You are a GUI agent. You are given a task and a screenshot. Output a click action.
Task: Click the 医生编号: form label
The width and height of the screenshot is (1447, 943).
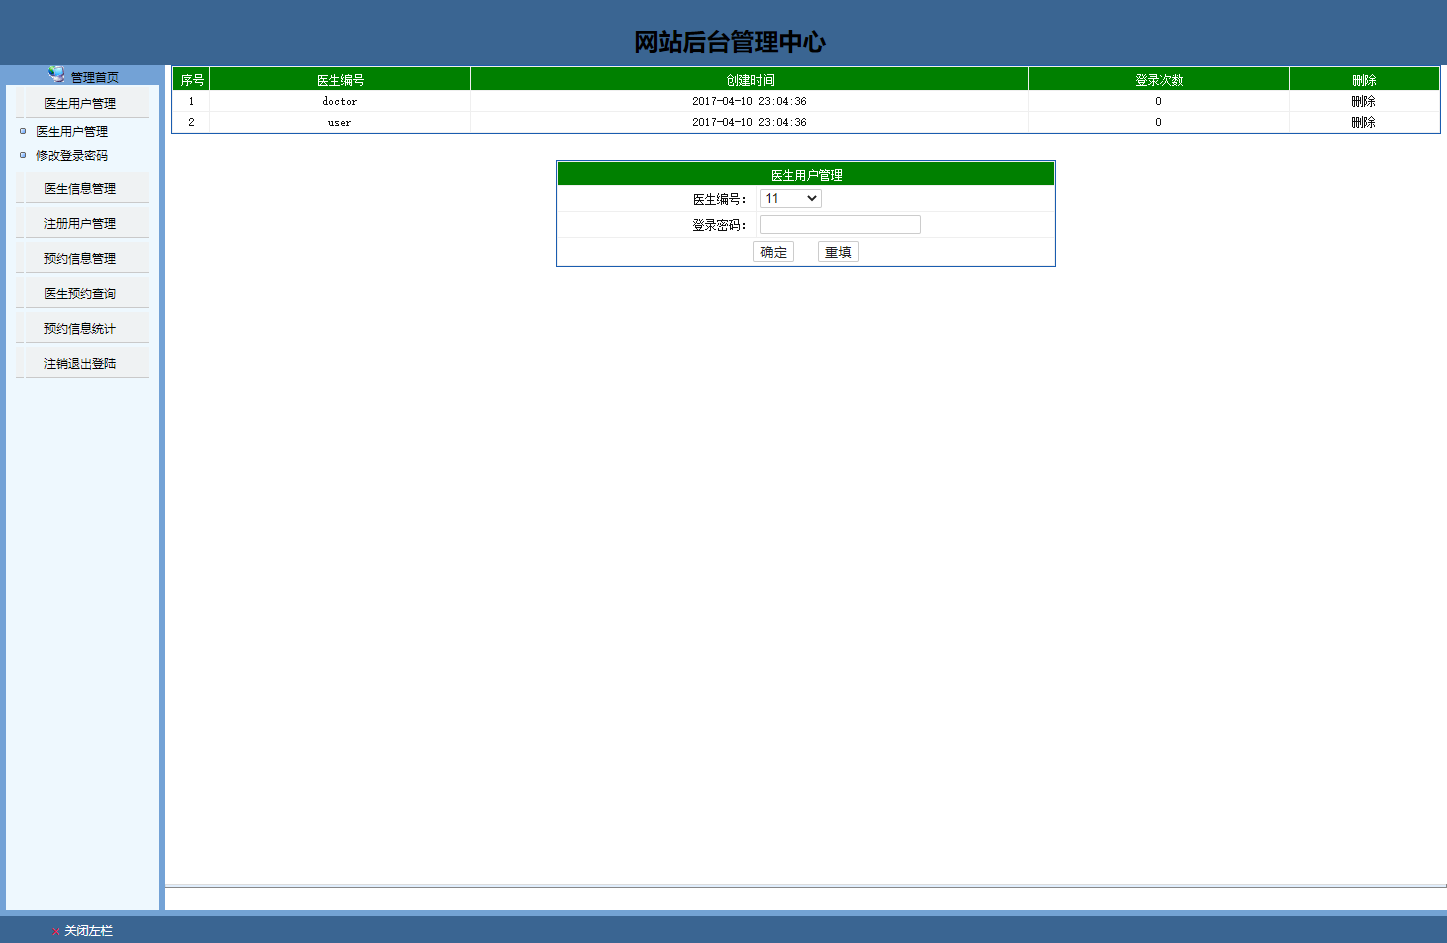pos(720,199)
